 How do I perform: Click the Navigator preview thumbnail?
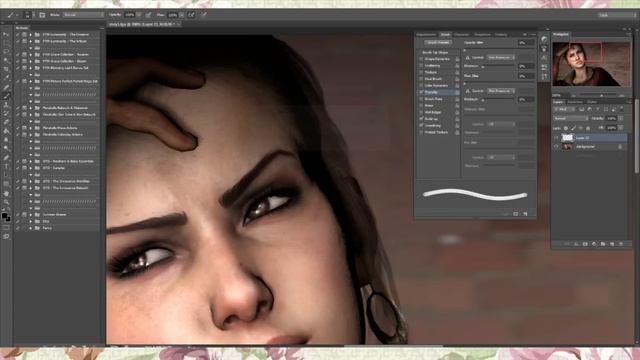(x=591, y=64)
